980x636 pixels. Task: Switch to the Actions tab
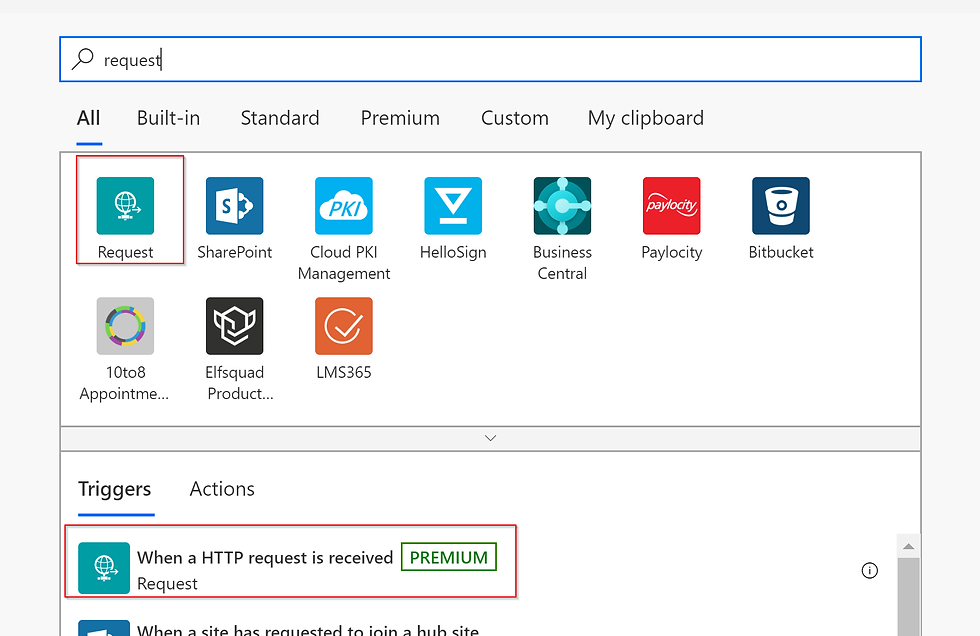(222, 489)
